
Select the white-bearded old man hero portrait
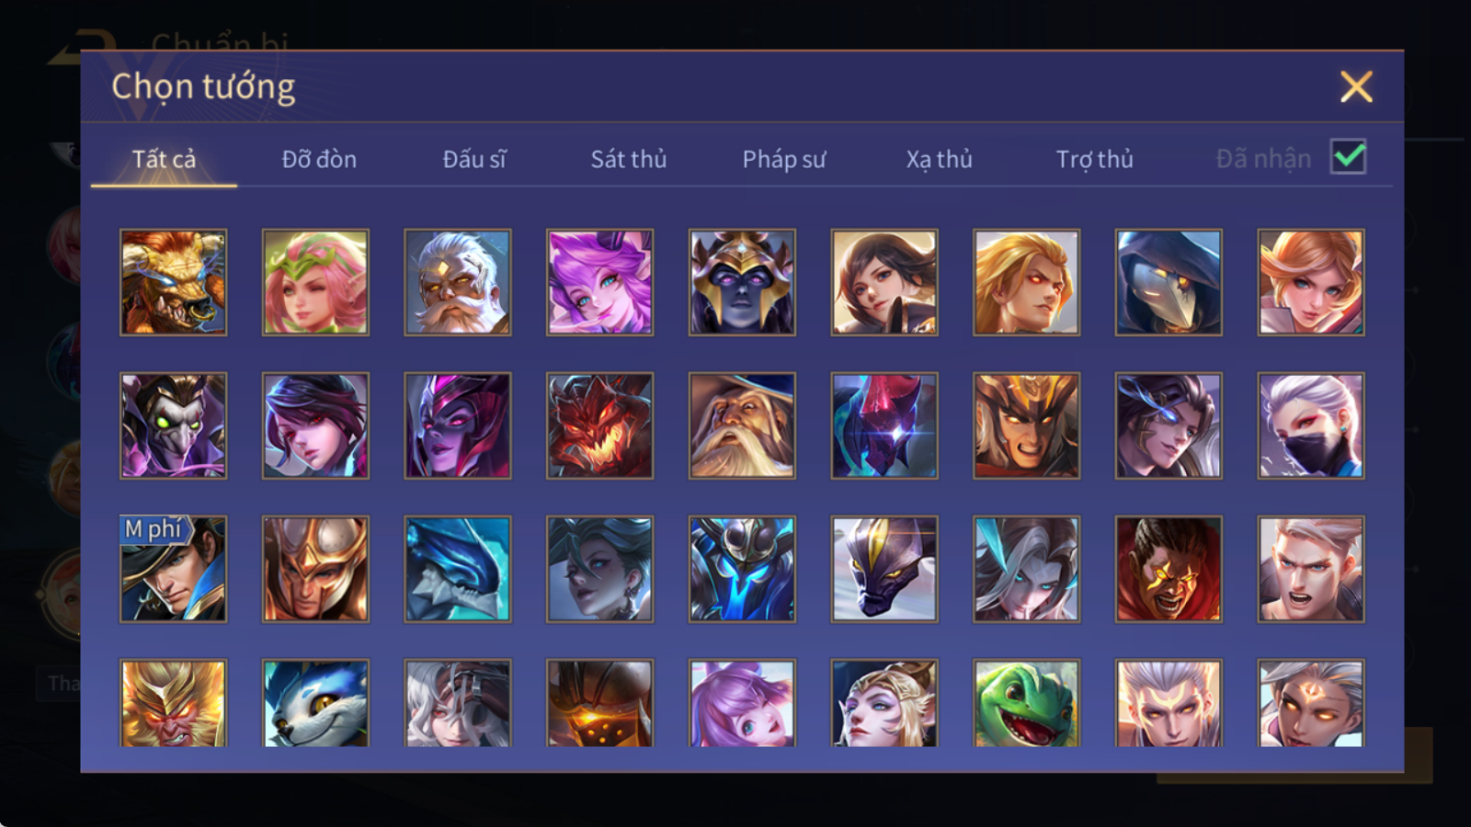pyautogui.click(x=458, y=282)
